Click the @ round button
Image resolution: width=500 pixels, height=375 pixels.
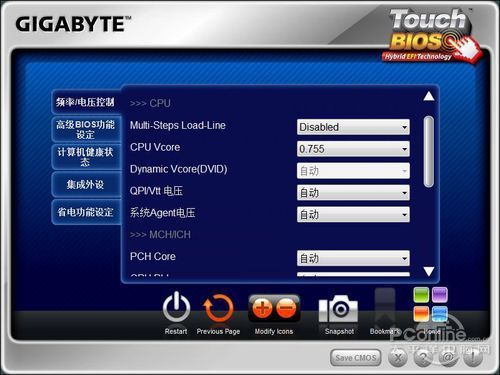point(448,358)
